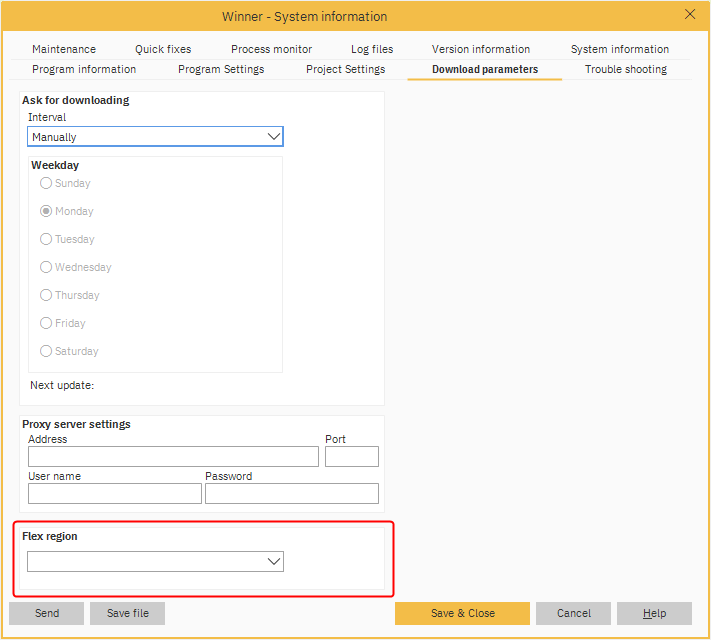This screenshot has width=711, height=640.
Task: Expand the Interval dropdown
Action: point(155,137)
